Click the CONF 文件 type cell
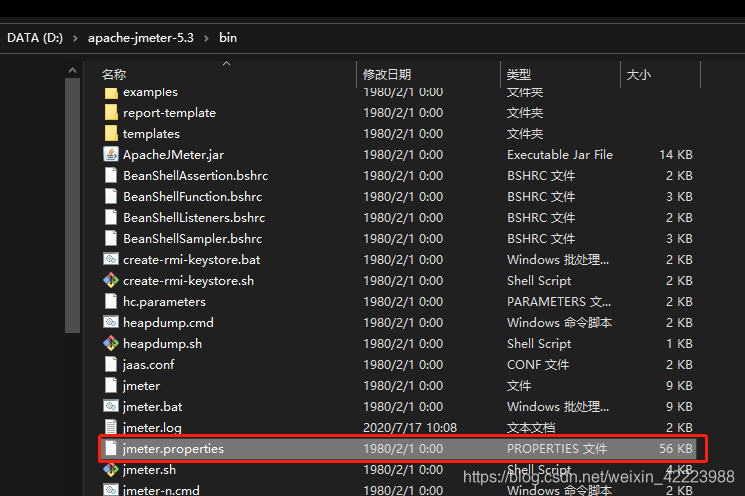Image resolution: width=745 pixels, height=496 pixels. point(538,364)
